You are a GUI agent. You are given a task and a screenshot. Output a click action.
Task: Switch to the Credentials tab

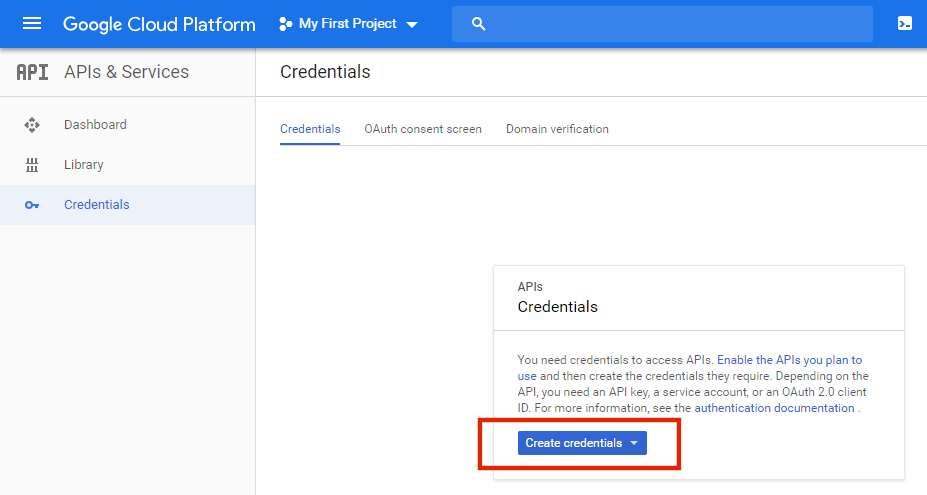310,129
